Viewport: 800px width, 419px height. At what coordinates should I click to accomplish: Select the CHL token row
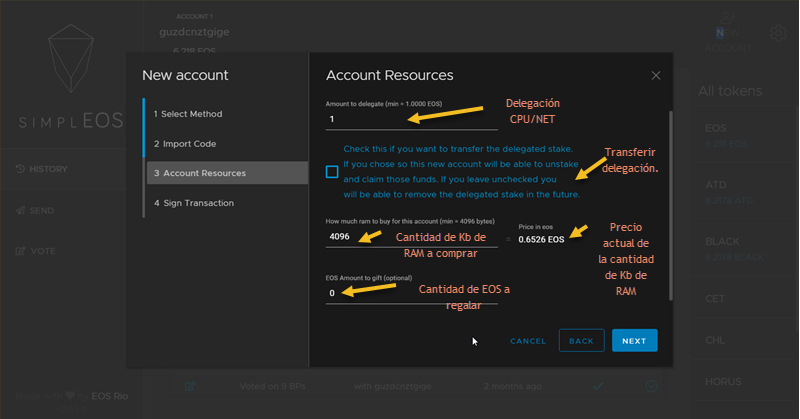tap(745, 340)
